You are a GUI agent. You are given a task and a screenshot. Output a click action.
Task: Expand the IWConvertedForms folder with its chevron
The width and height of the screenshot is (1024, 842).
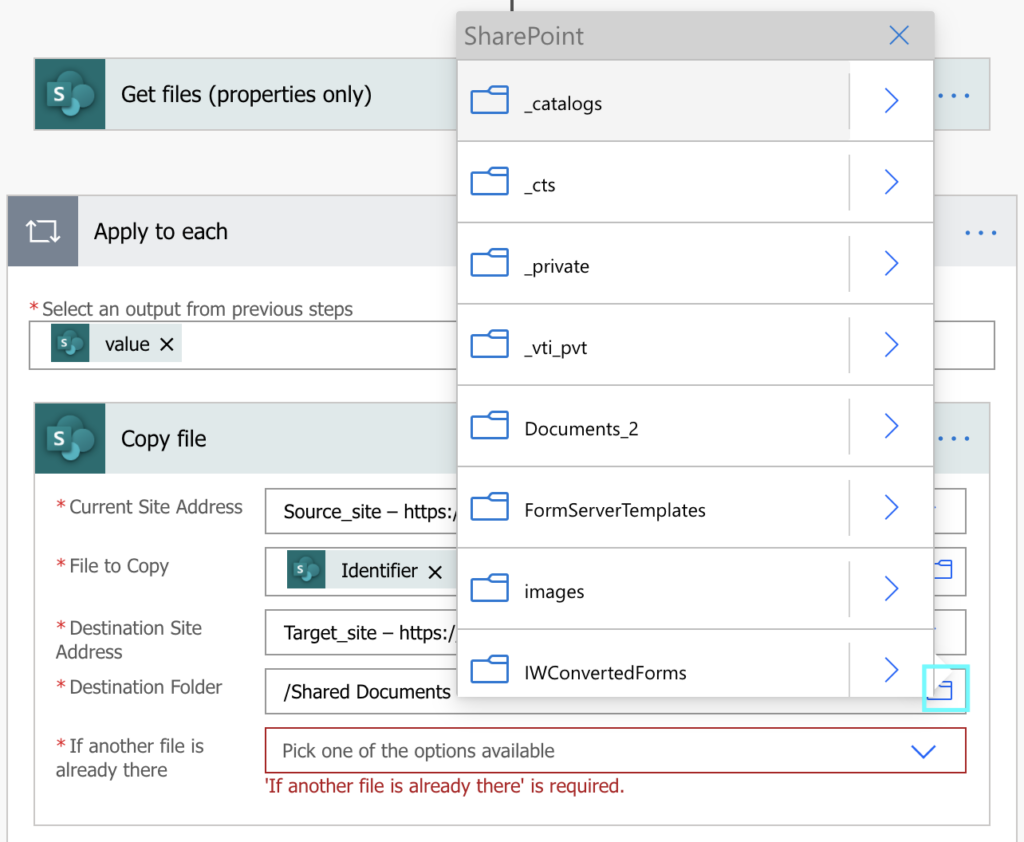pyautogui.click(x=891, y=670)
